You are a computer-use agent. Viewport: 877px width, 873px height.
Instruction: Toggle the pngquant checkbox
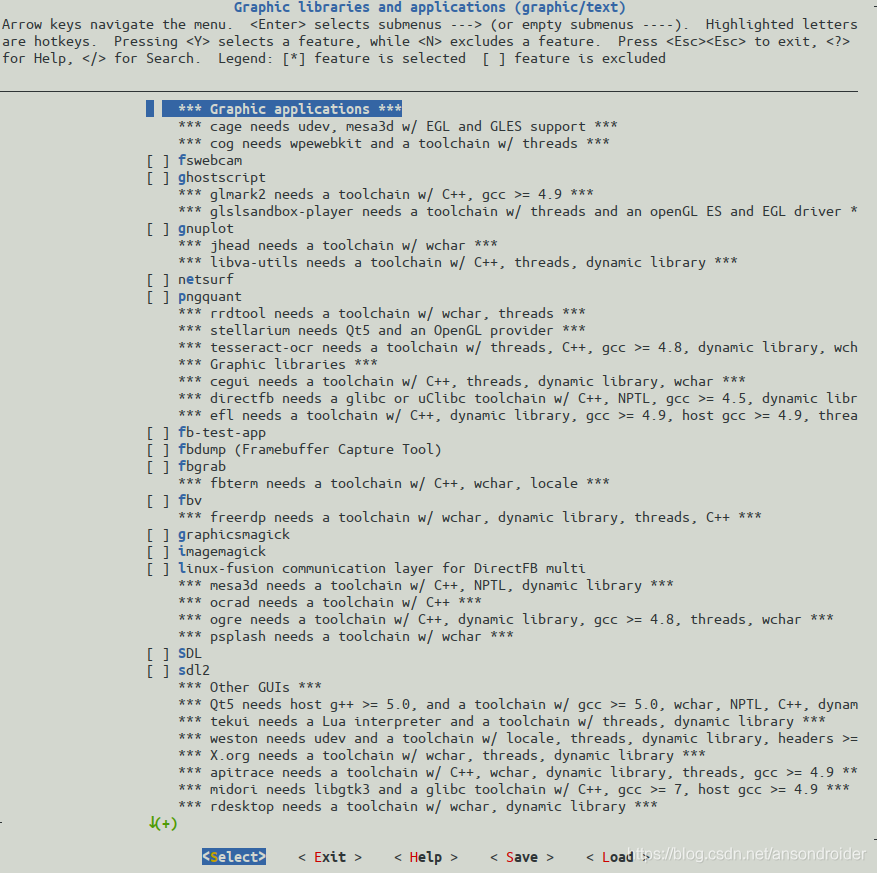click(x=158, y=297)
